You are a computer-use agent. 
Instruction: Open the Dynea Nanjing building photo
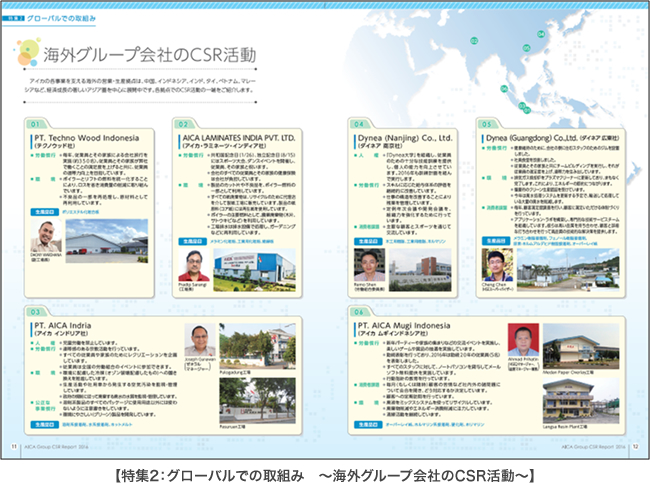420,270
